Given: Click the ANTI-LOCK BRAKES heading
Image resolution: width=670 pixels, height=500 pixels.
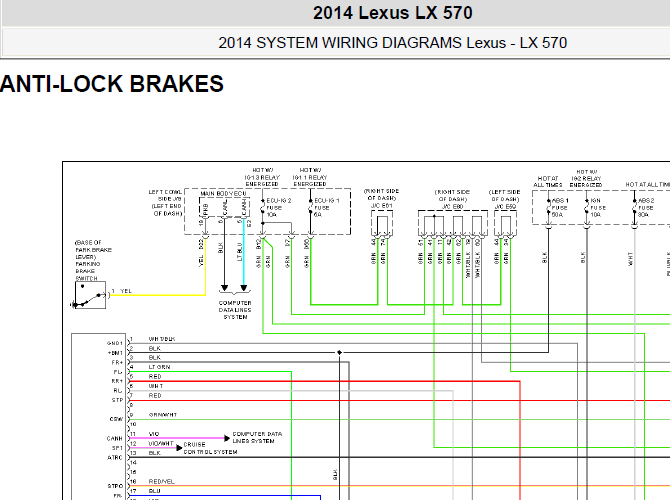Looking at the screenshot, I should [x=112, y=84].
